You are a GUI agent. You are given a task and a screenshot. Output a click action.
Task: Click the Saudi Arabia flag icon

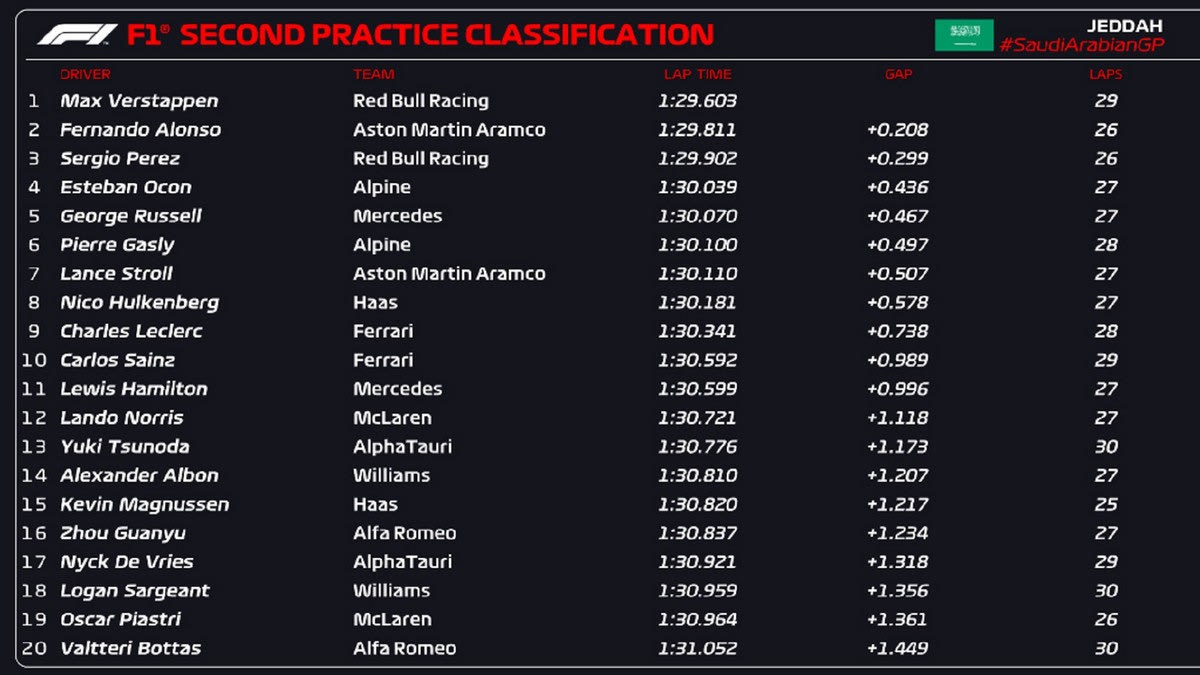[x=964, y=35]
